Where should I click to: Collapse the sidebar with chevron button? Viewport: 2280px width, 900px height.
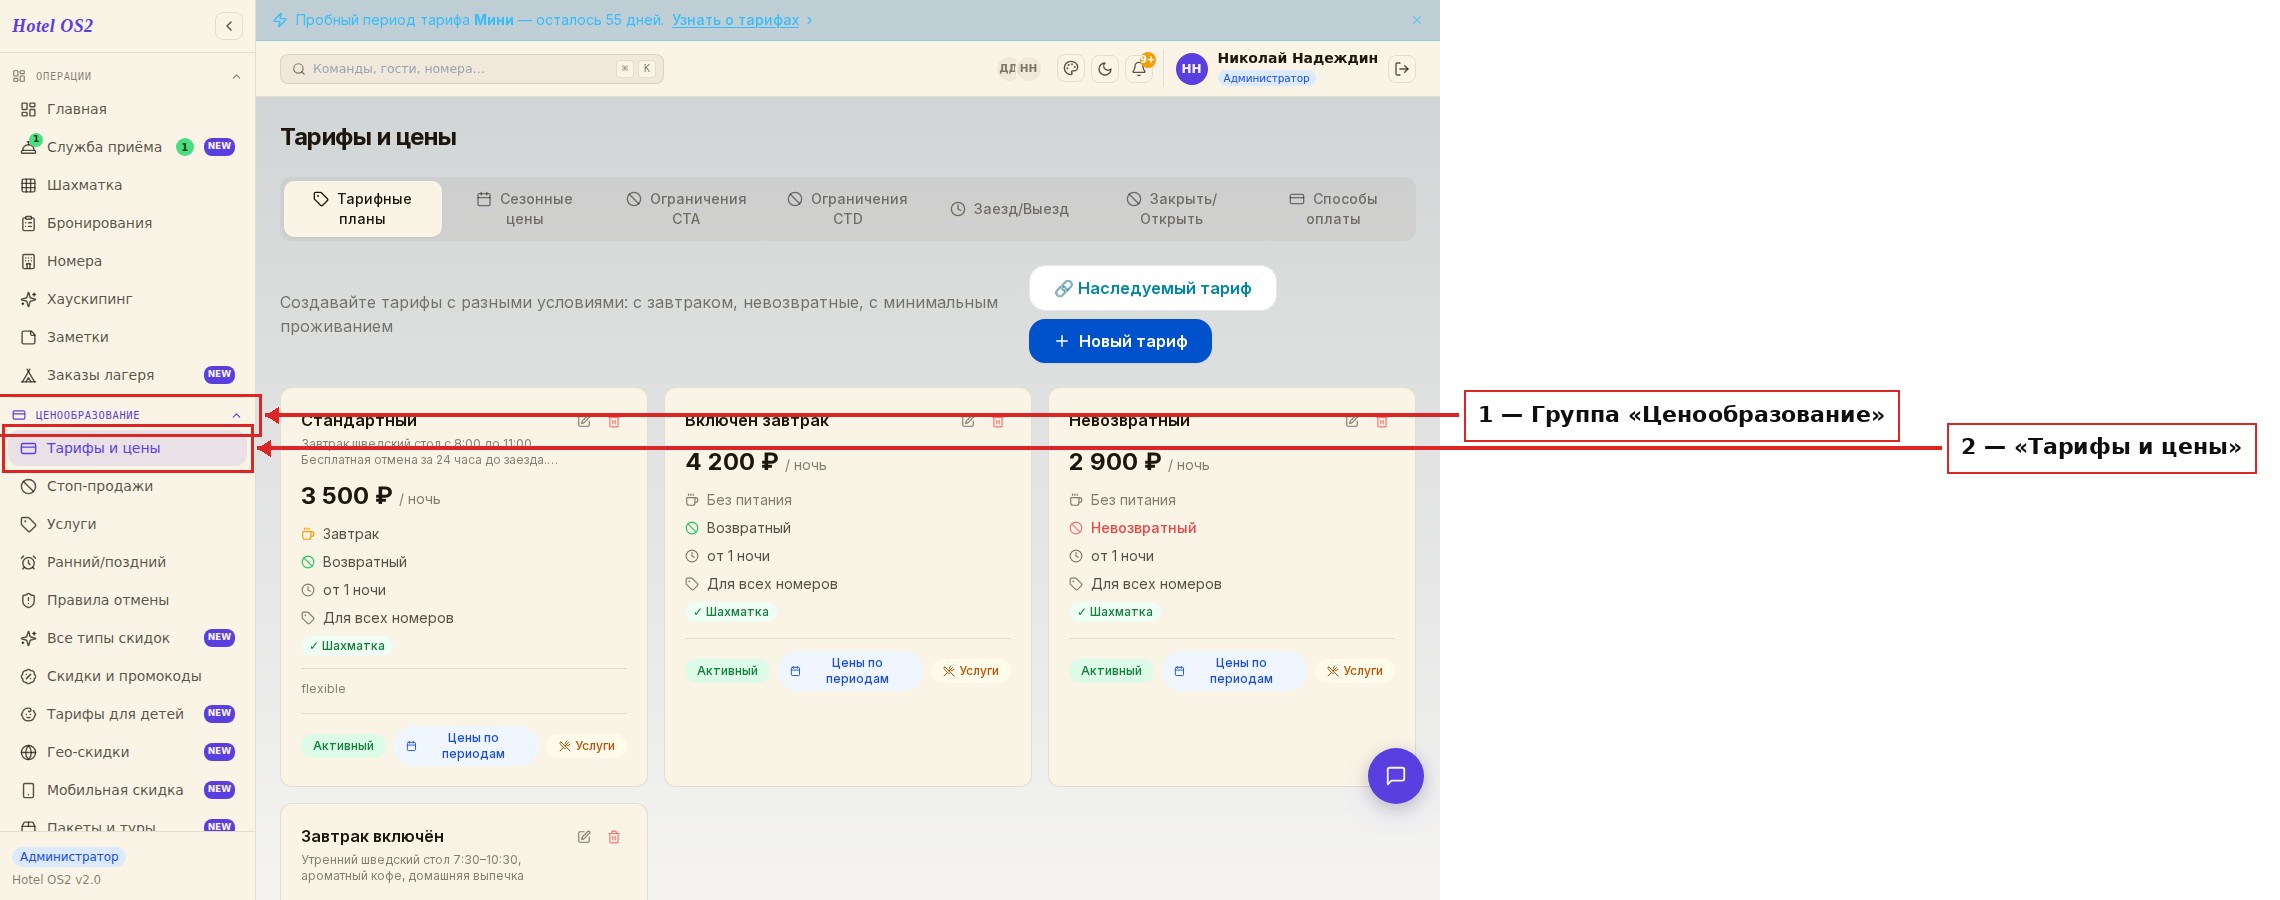(x=229, y=26)
